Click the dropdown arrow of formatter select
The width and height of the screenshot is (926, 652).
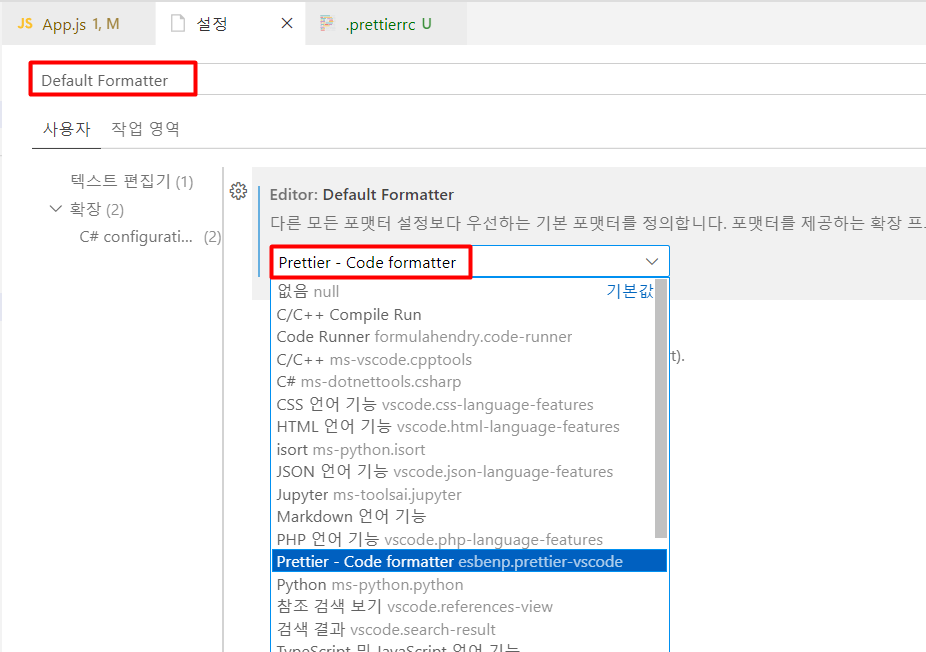click(652, 262)
